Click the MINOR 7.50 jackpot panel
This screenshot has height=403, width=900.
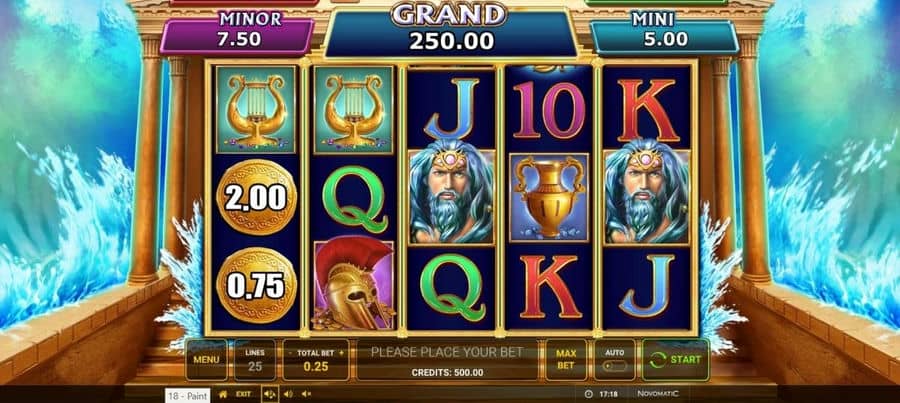[x=237, y=33]
